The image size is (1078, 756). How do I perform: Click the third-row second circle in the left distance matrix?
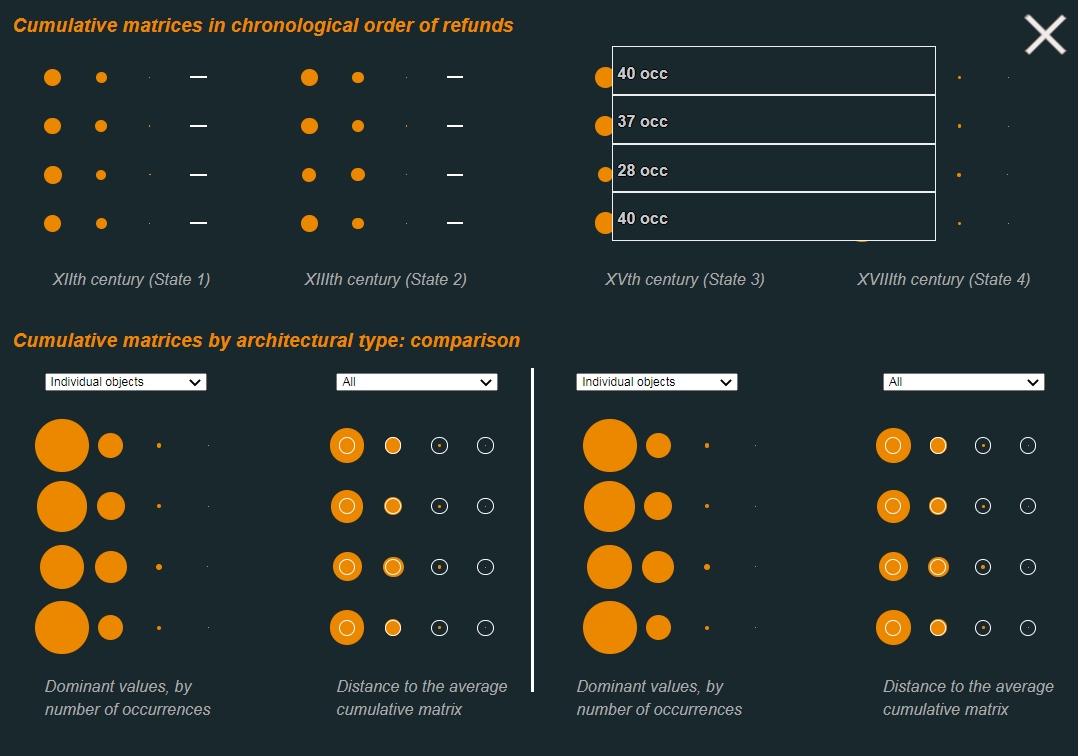(x=393, y=567)
